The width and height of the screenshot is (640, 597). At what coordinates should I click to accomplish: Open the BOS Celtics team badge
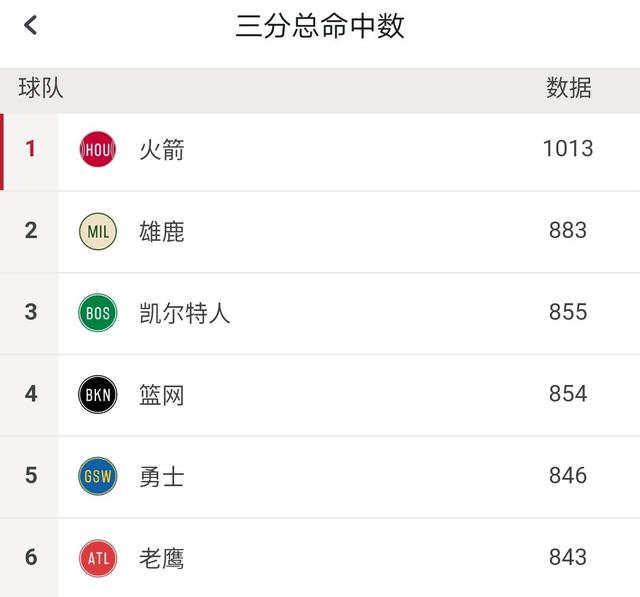pyautogui.click(x=98, y=313)
